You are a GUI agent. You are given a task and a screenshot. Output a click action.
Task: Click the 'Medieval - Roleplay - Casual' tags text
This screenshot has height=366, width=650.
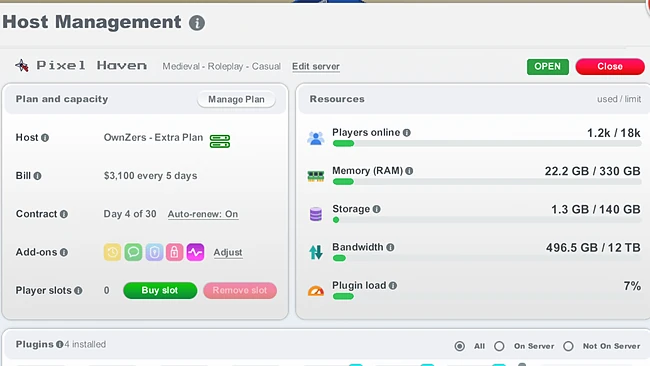(x=221, y=66)
